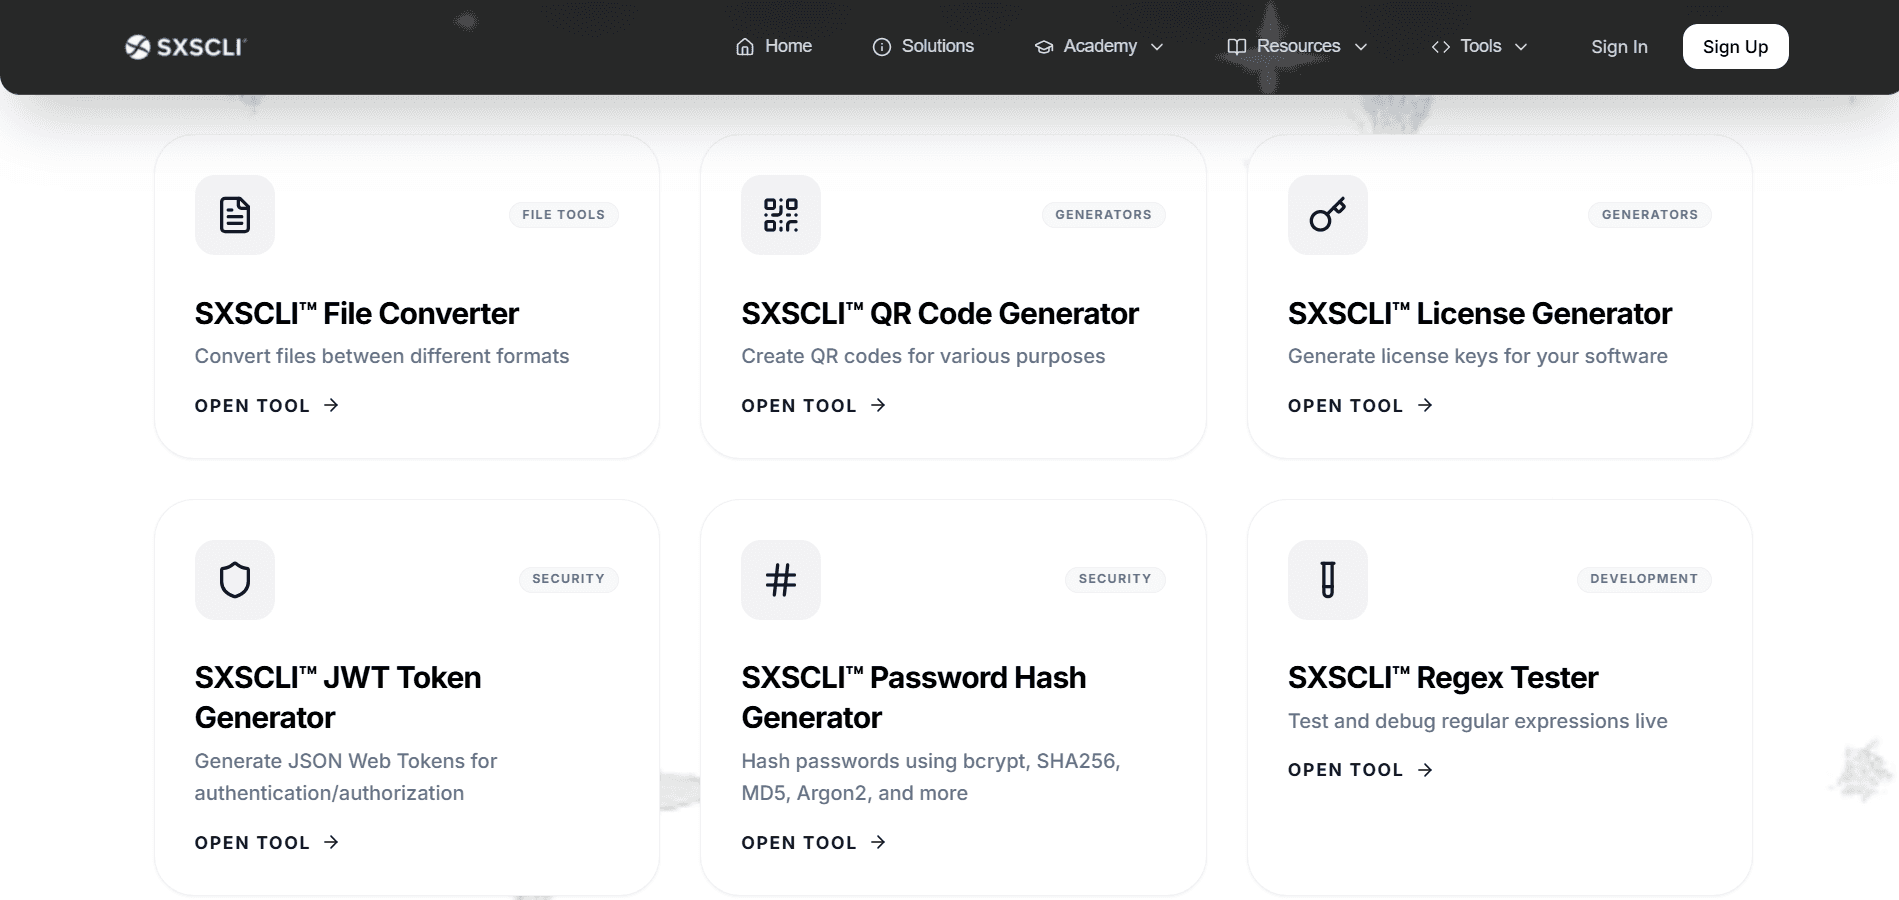
Task: Click the Password Hash hashtag icon
Action: coord(781,580)
